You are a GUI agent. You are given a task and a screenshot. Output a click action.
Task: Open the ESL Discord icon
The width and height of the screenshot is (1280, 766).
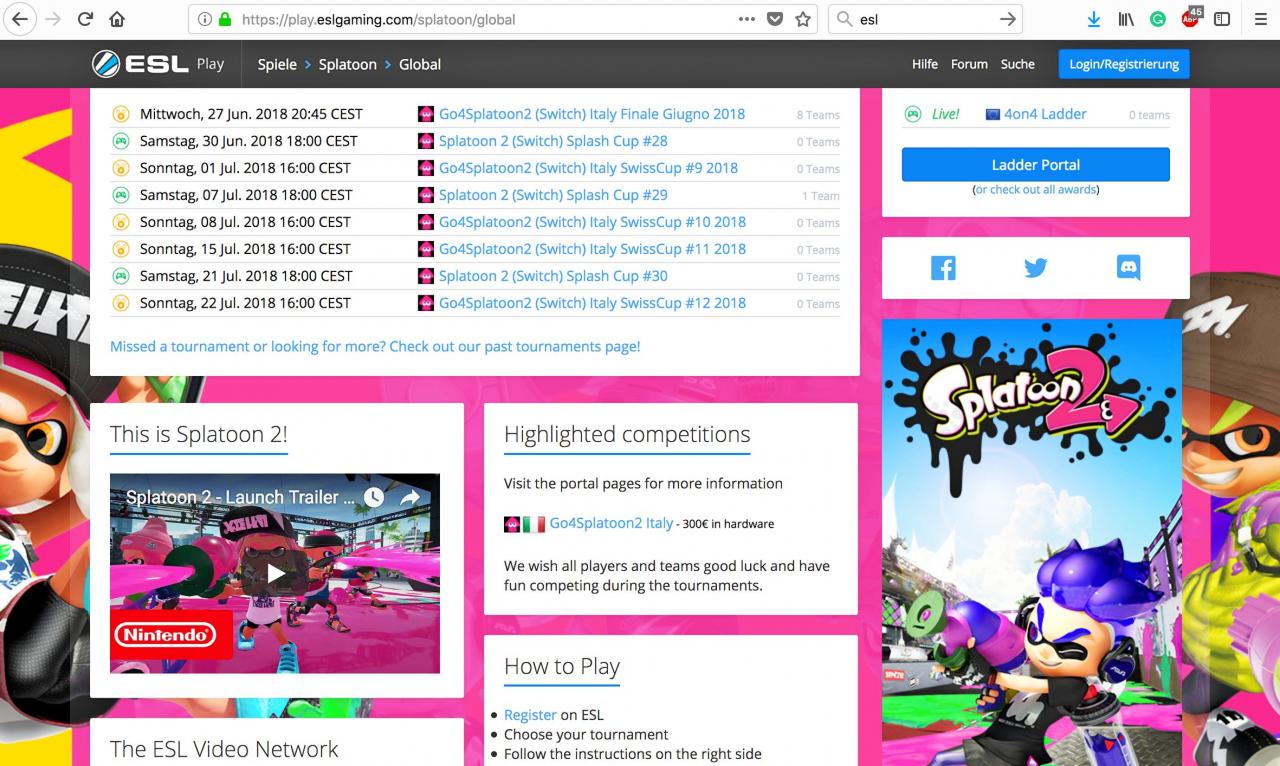(1128, 268)
